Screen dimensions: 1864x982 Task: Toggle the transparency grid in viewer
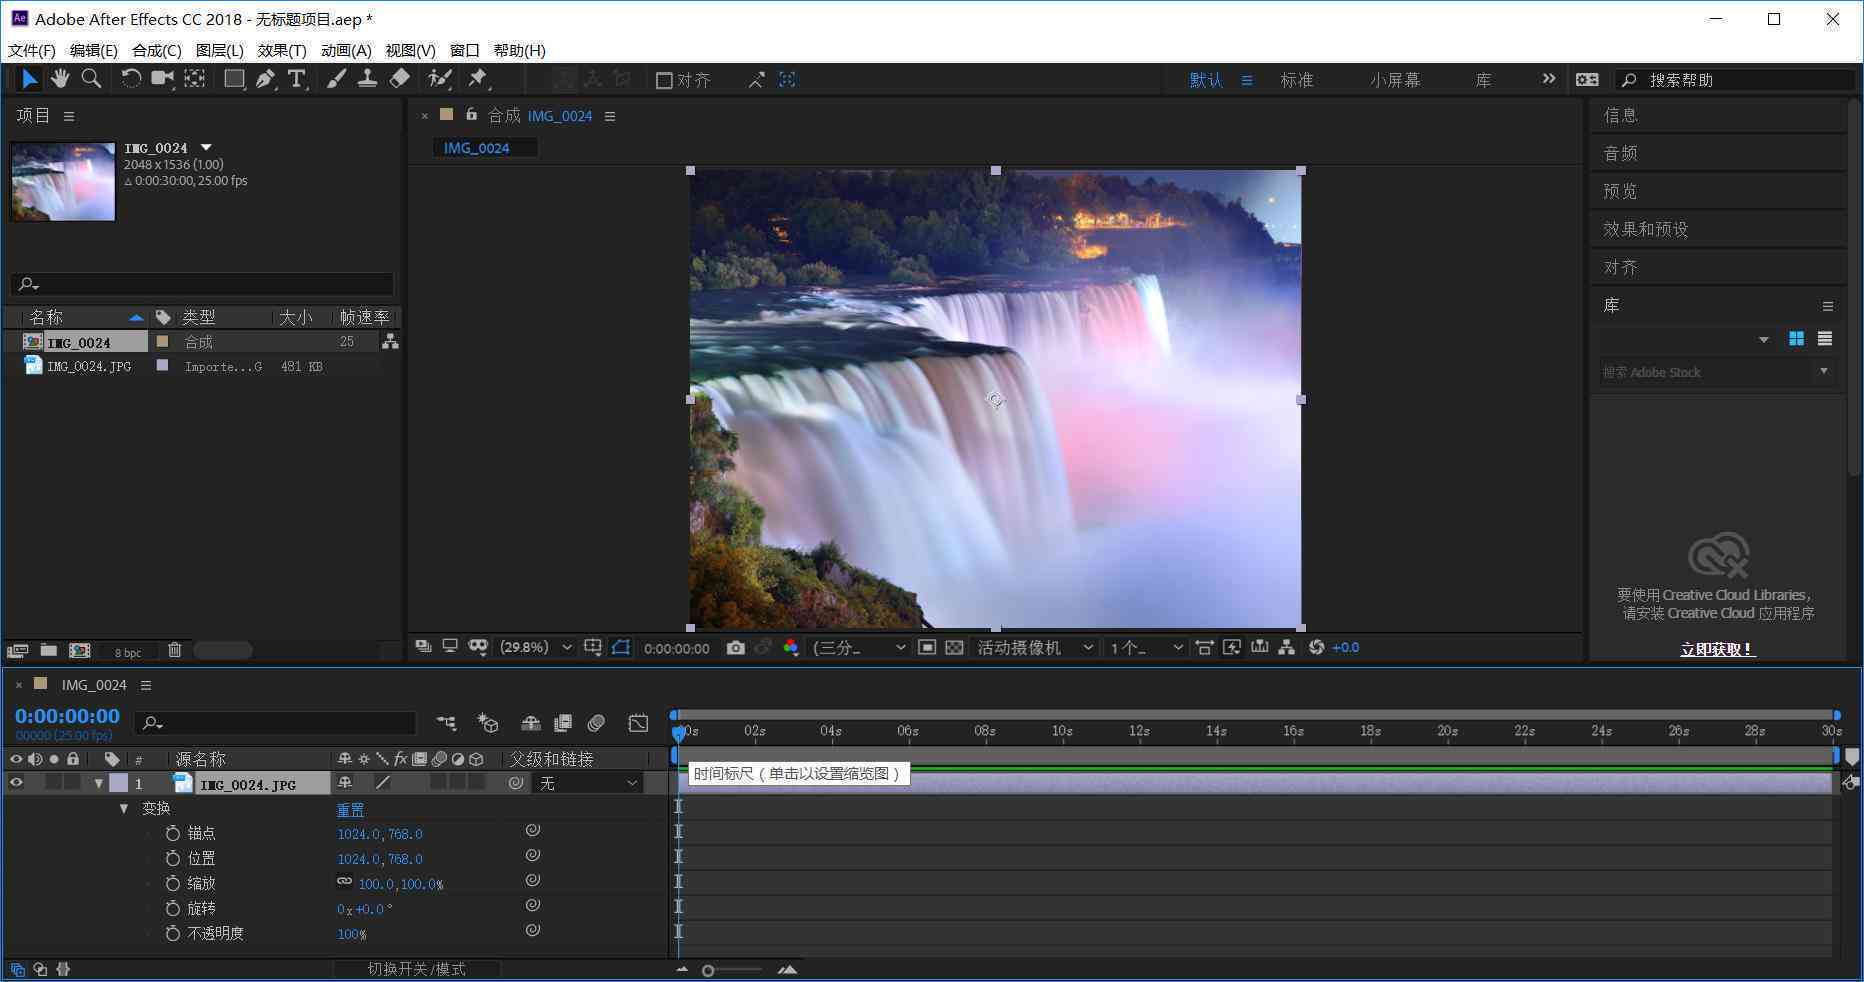coord(954,648)
